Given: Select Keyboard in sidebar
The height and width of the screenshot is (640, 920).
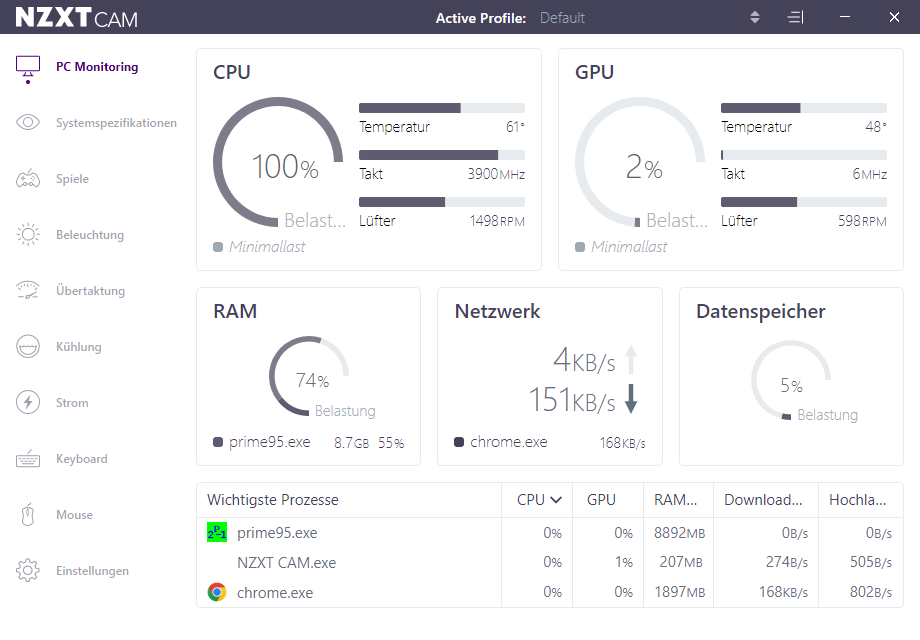Looking at the screenshot, I should tap(82, 459).
